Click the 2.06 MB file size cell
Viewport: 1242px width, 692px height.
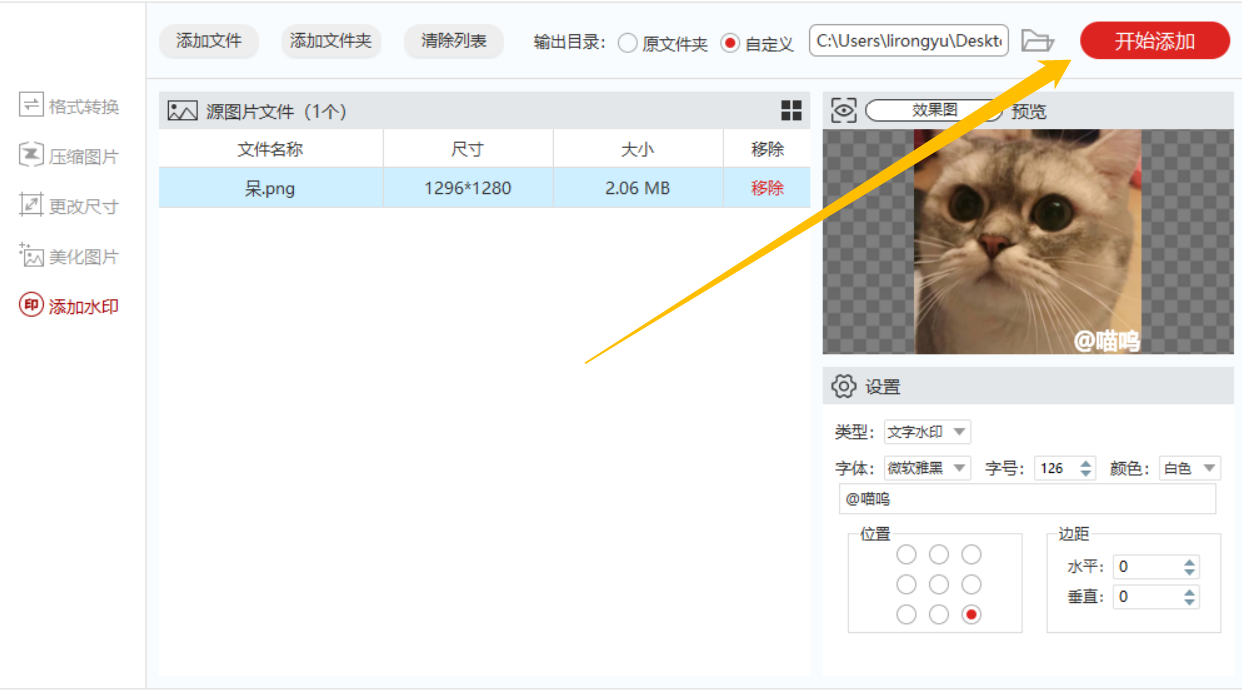pos(638,188)
